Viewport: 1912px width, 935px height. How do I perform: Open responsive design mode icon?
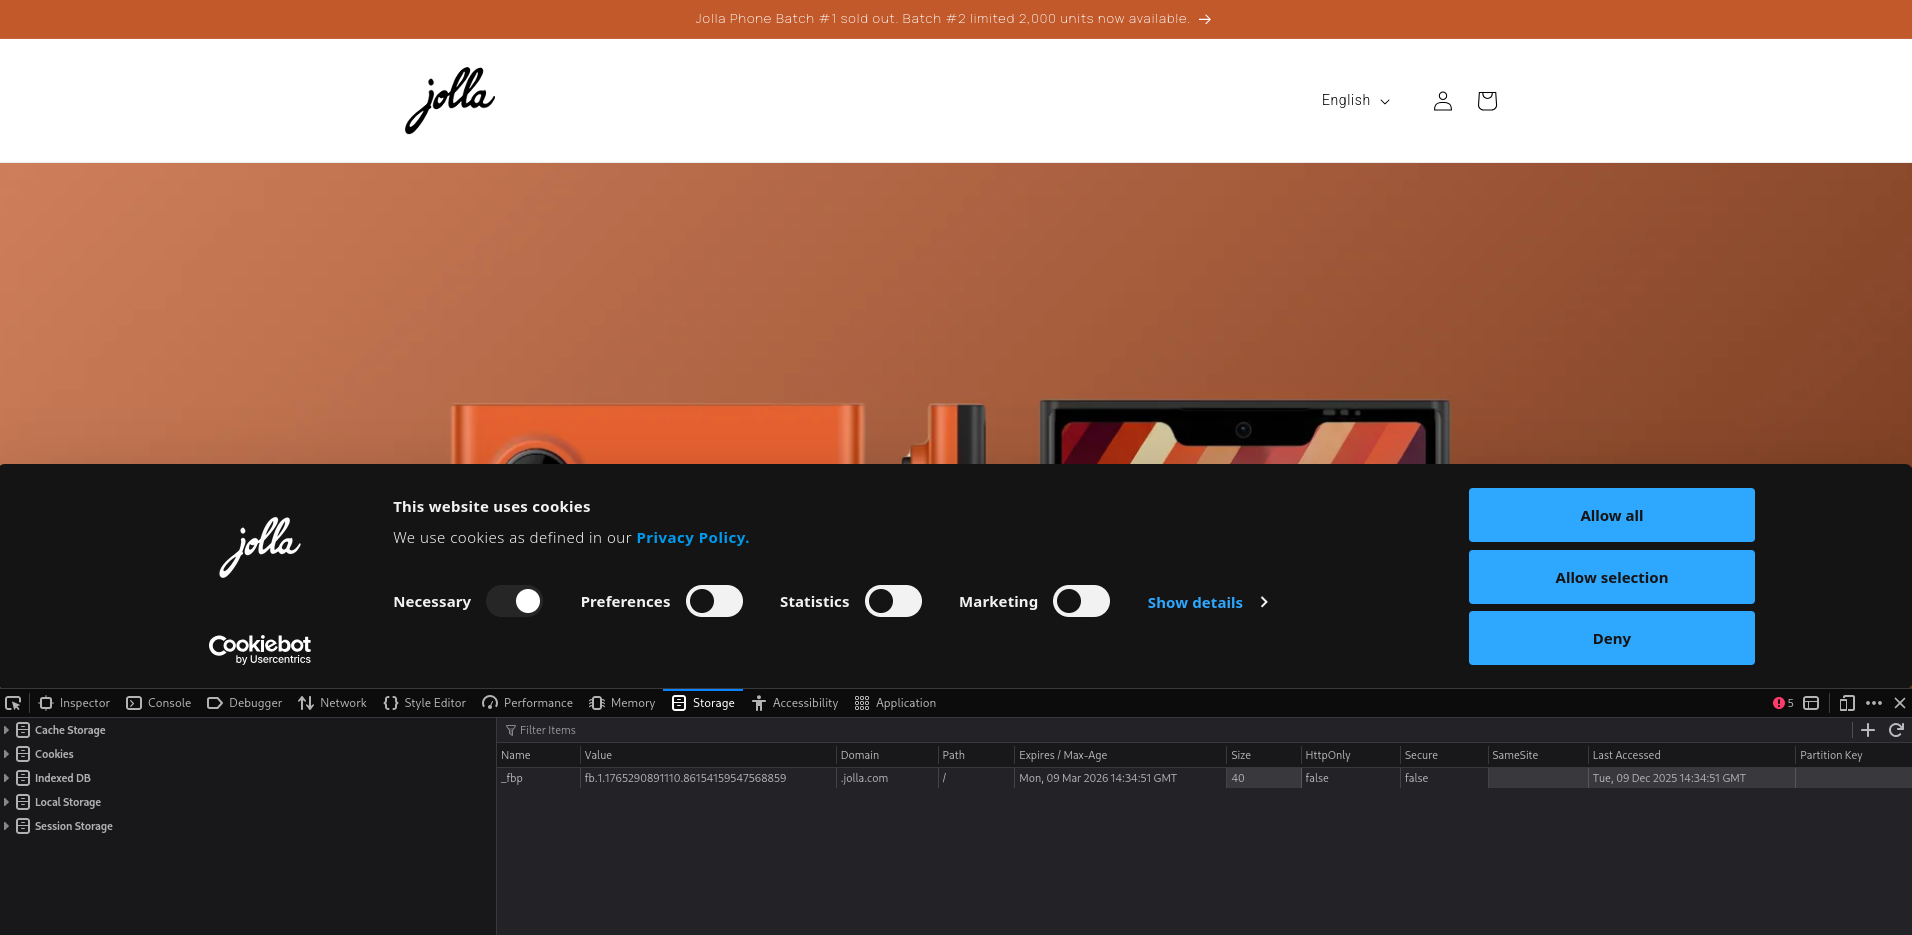[1846, 703]
